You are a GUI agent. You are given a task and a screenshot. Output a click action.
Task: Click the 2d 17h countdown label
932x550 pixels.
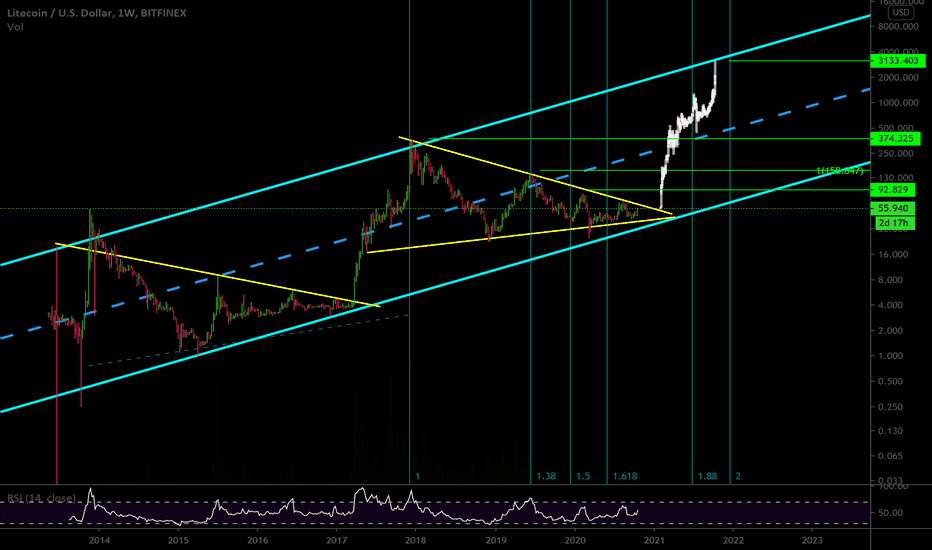pyautogui.click(x=893, y=223)
